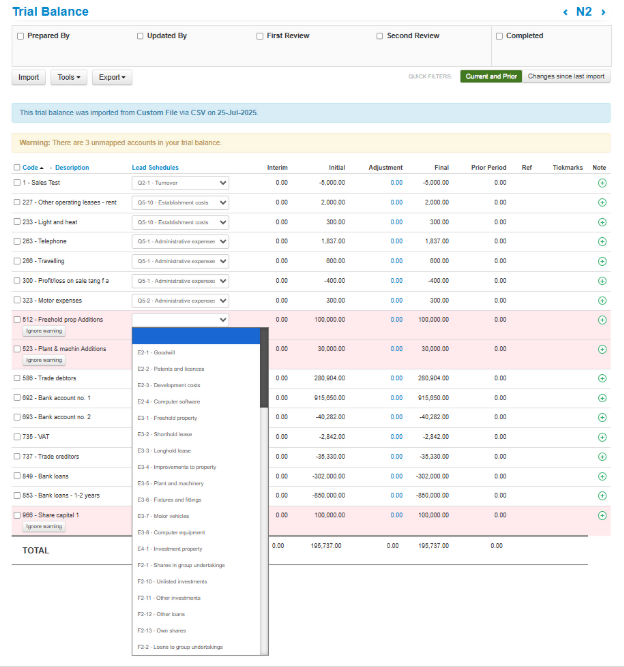Open lead schedule dropdown for Light and heat
Image resolution: width=624 pixels, height=667 pixels.
coord(180,222)
